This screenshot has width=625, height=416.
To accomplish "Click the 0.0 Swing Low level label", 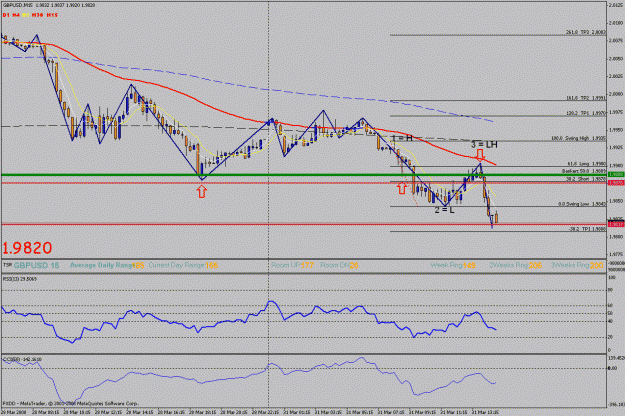I will (x=582, y=204).
